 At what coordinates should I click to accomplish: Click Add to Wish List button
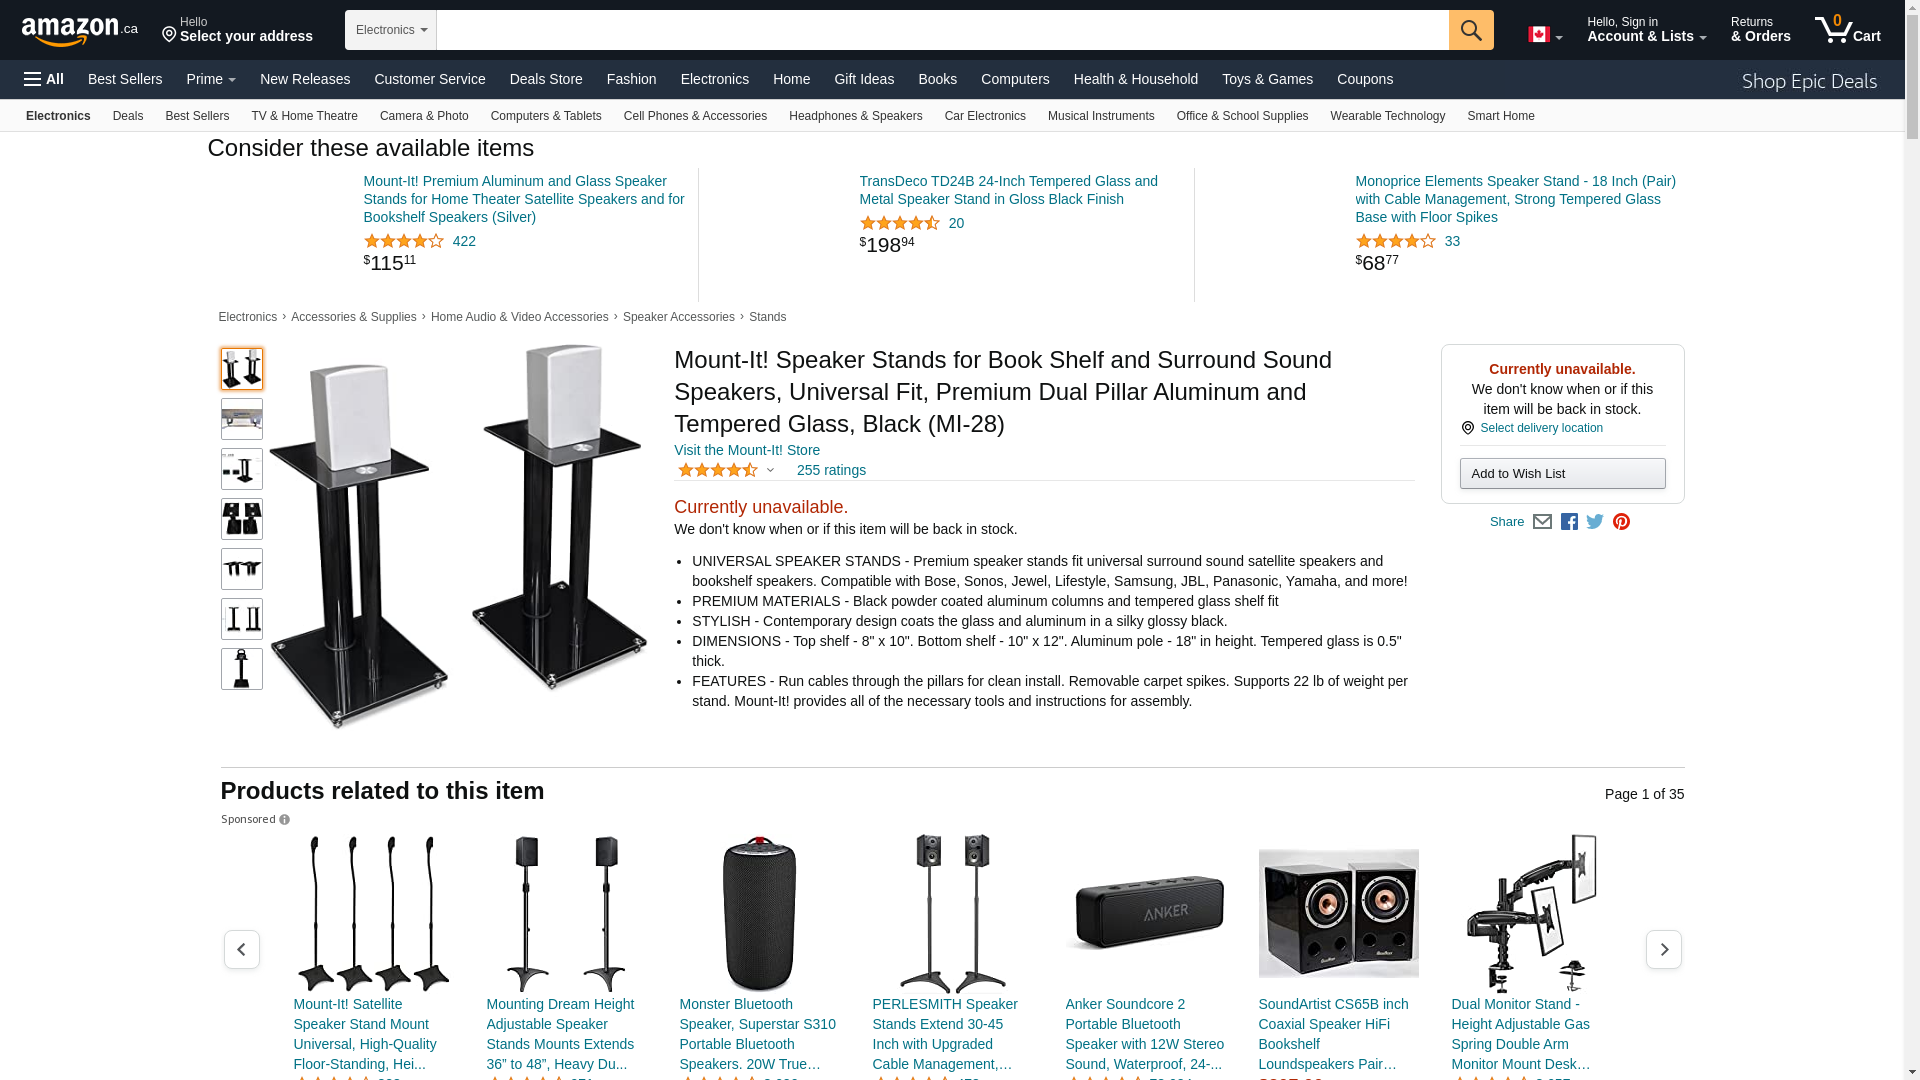tap(1562, 474)
